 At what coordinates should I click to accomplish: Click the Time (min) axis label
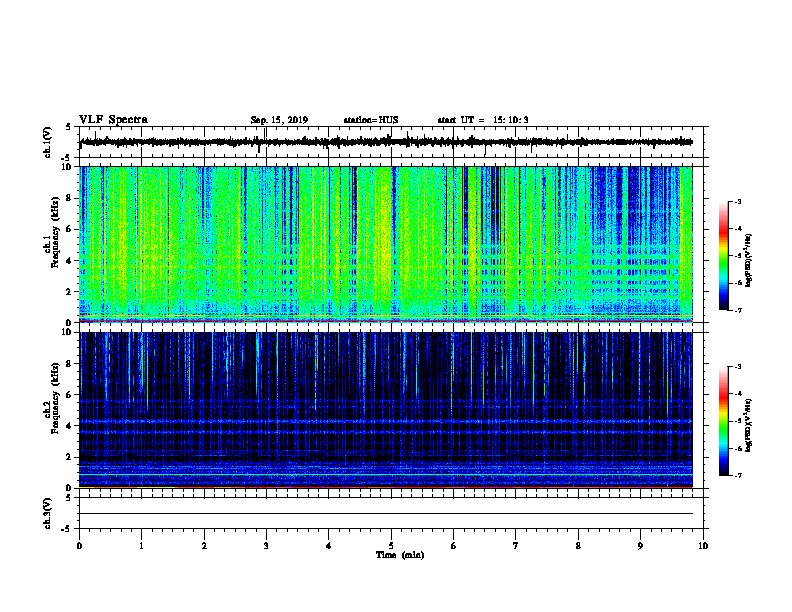point(400,555)
